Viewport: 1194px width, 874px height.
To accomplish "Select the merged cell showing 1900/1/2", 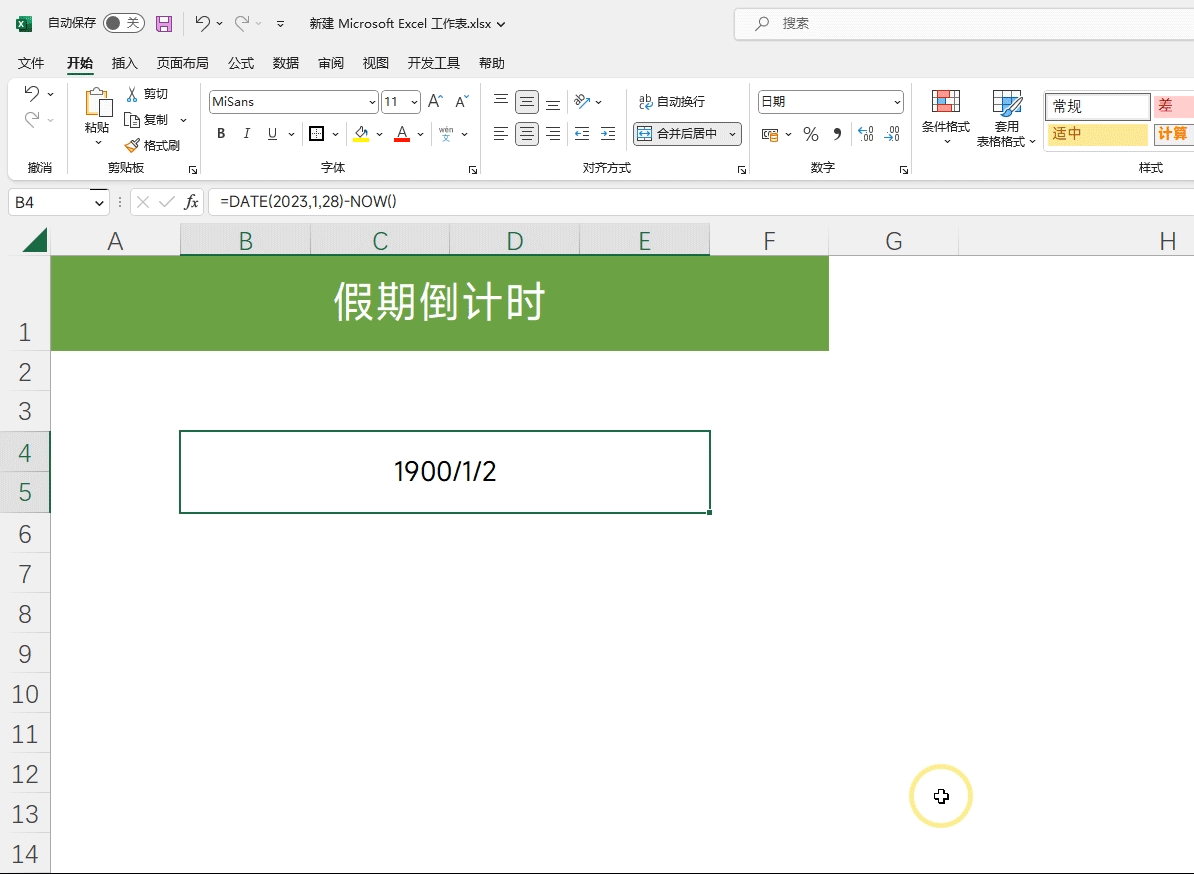I will [x=445, y=472].
